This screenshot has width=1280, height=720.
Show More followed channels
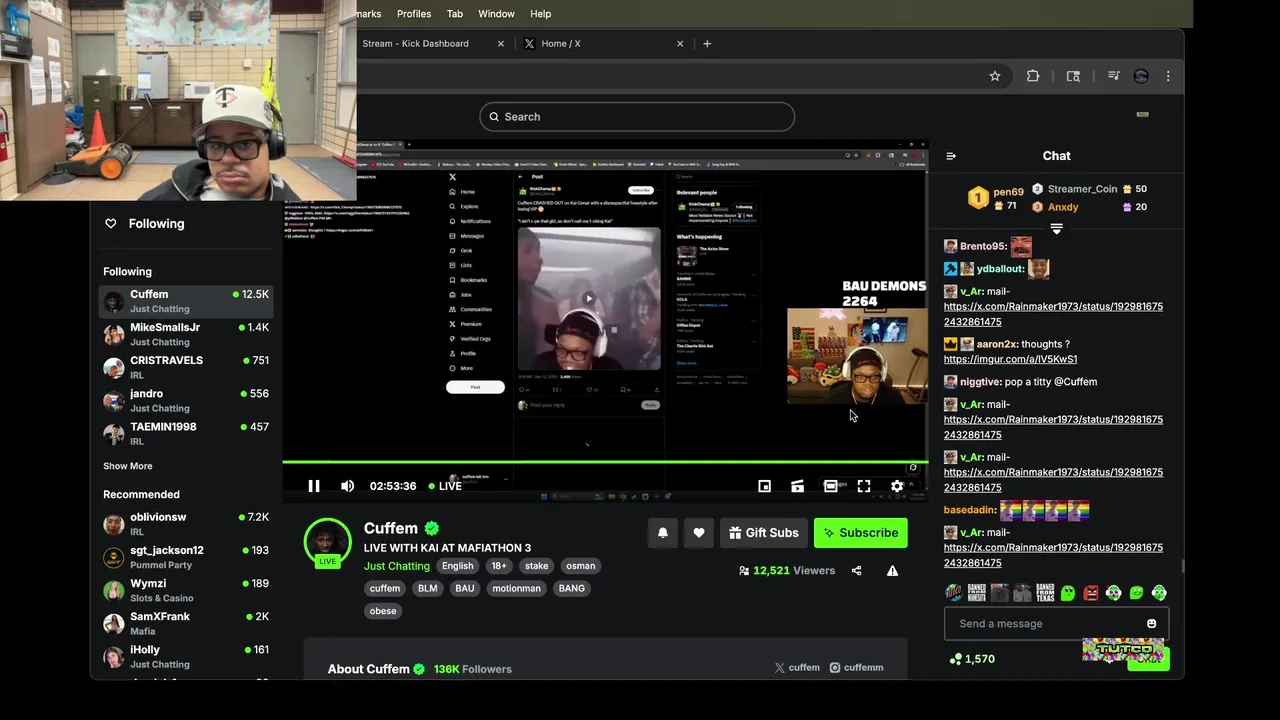click(x=128, y=466)
